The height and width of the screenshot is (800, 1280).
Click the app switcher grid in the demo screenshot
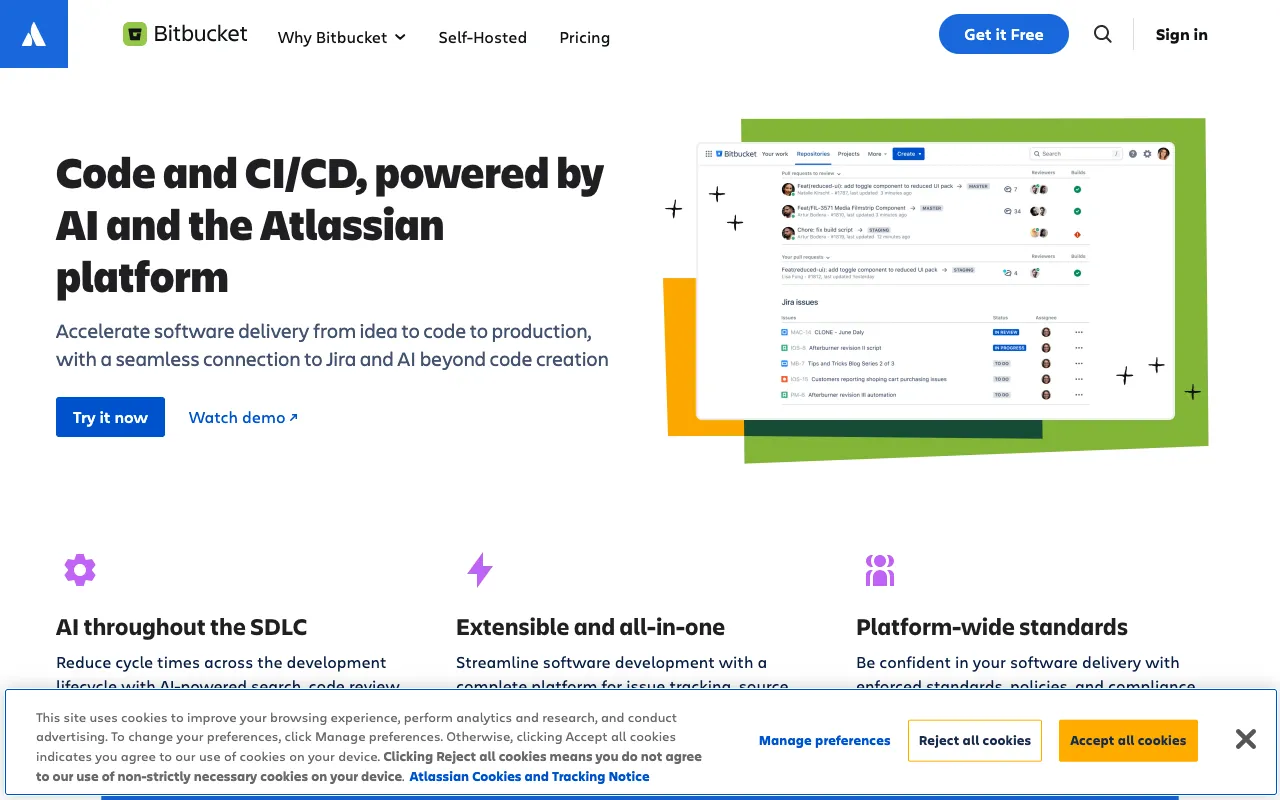pyautogui.click(x=709, y=154)
